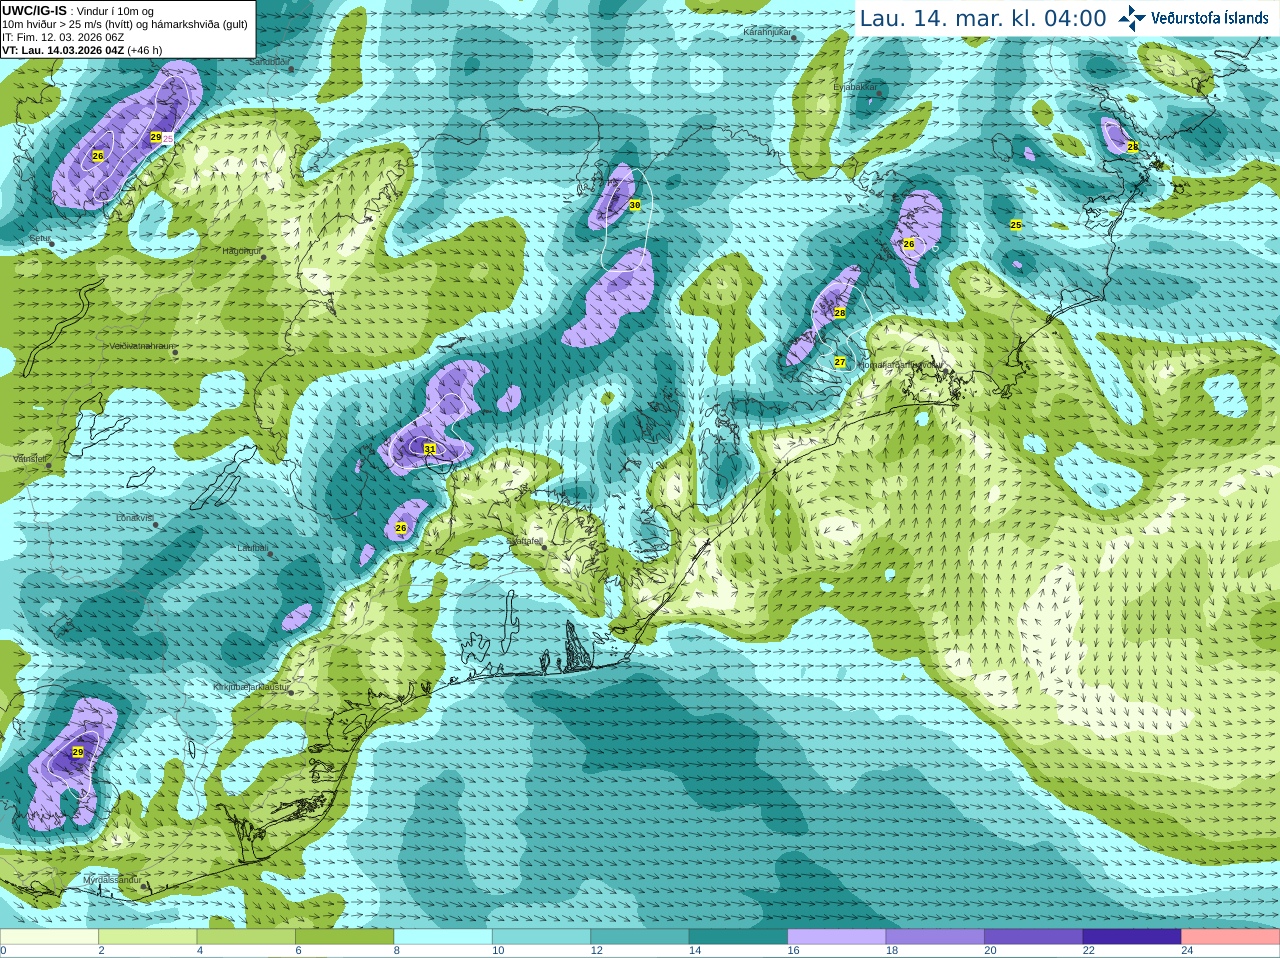Image resolution: width=1280 pixels, height=958 pixels.
Task: Click the Veiðivatnahraun place label
Action: pyautogui.click(x=140, y=346)
